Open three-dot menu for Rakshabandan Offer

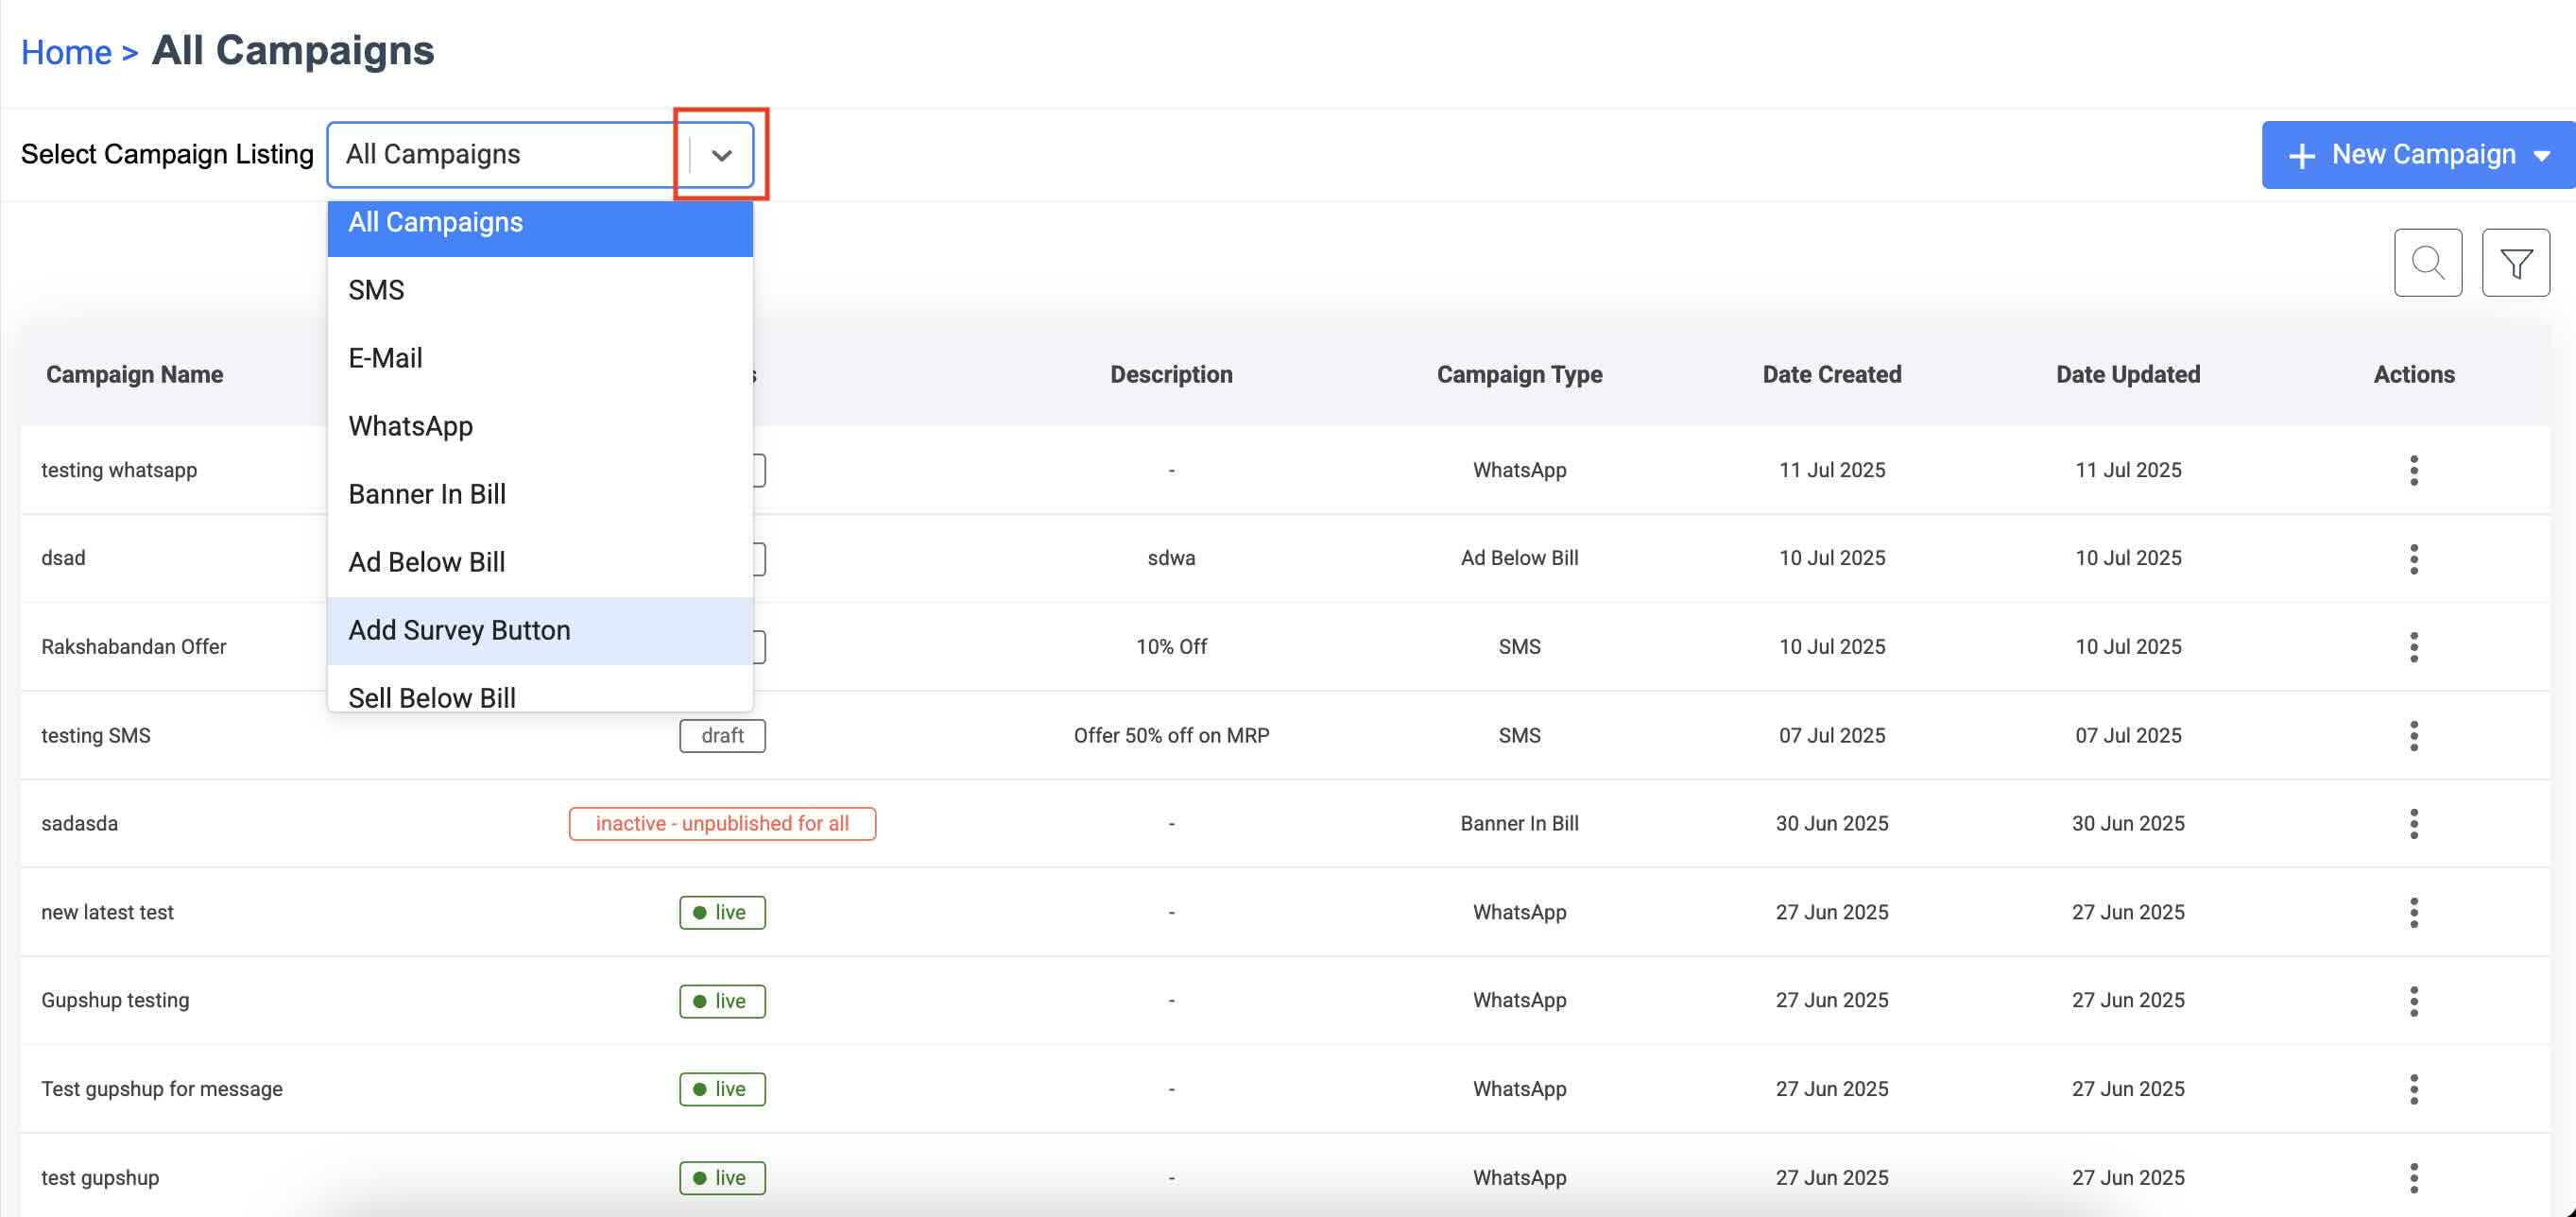[2413, 647]
